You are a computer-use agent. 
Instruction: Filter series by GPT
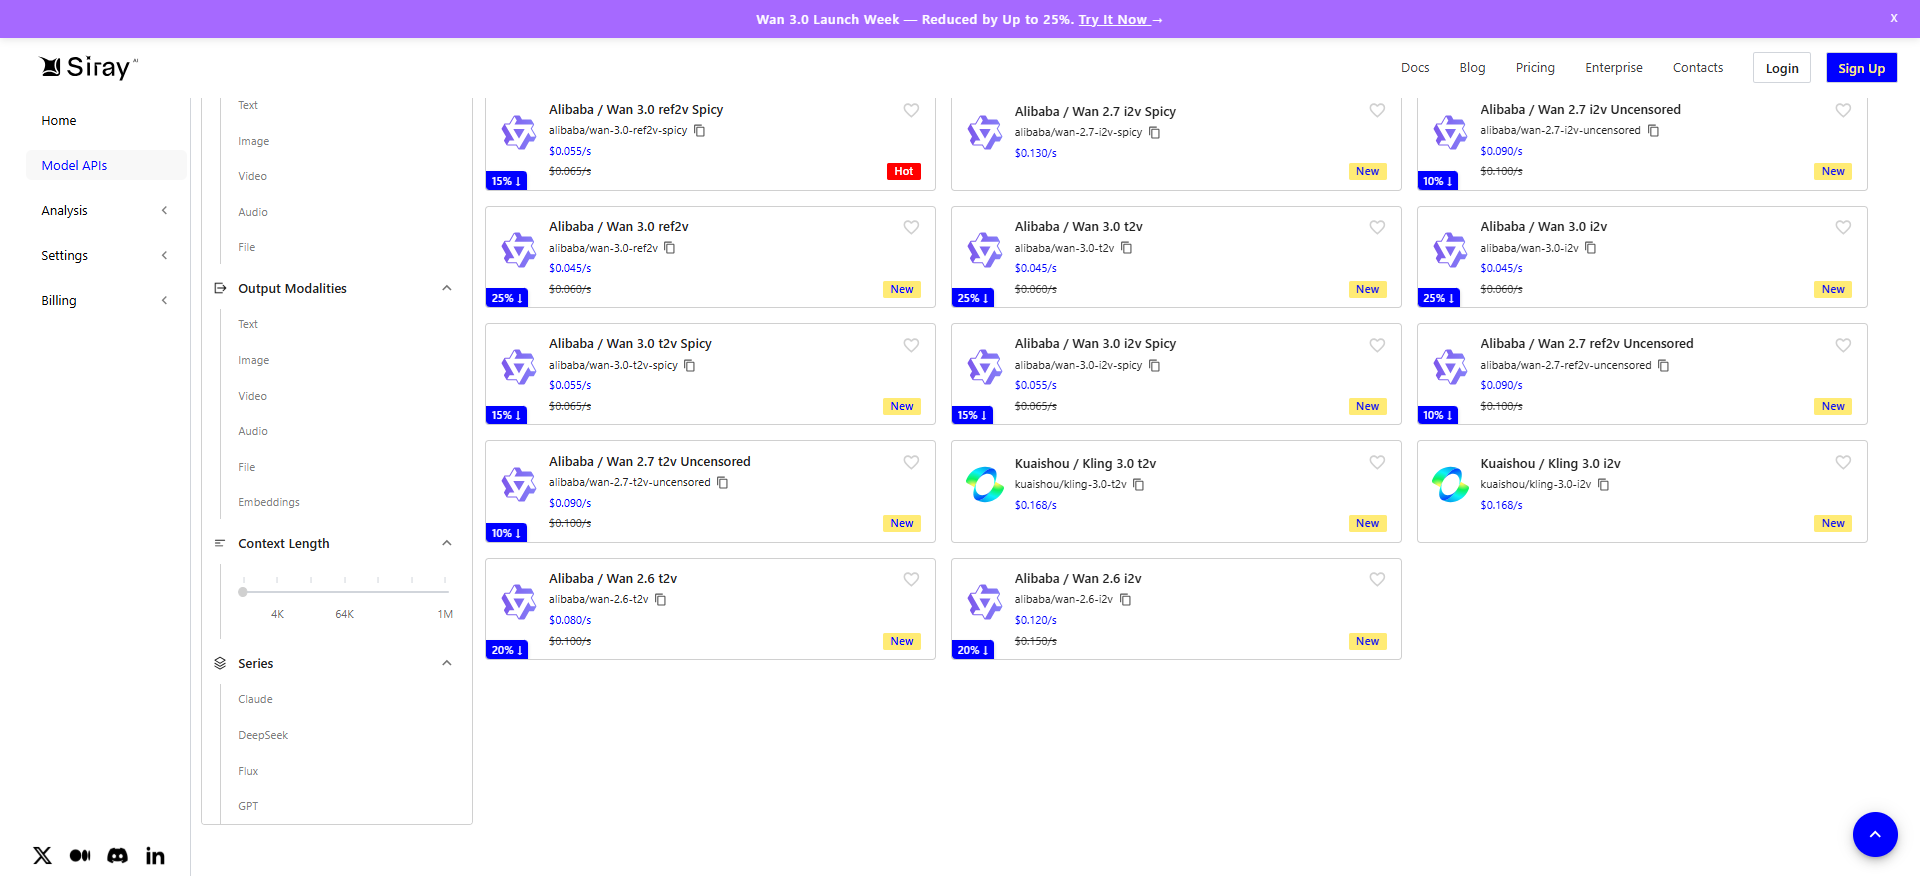tap(248, 806)
